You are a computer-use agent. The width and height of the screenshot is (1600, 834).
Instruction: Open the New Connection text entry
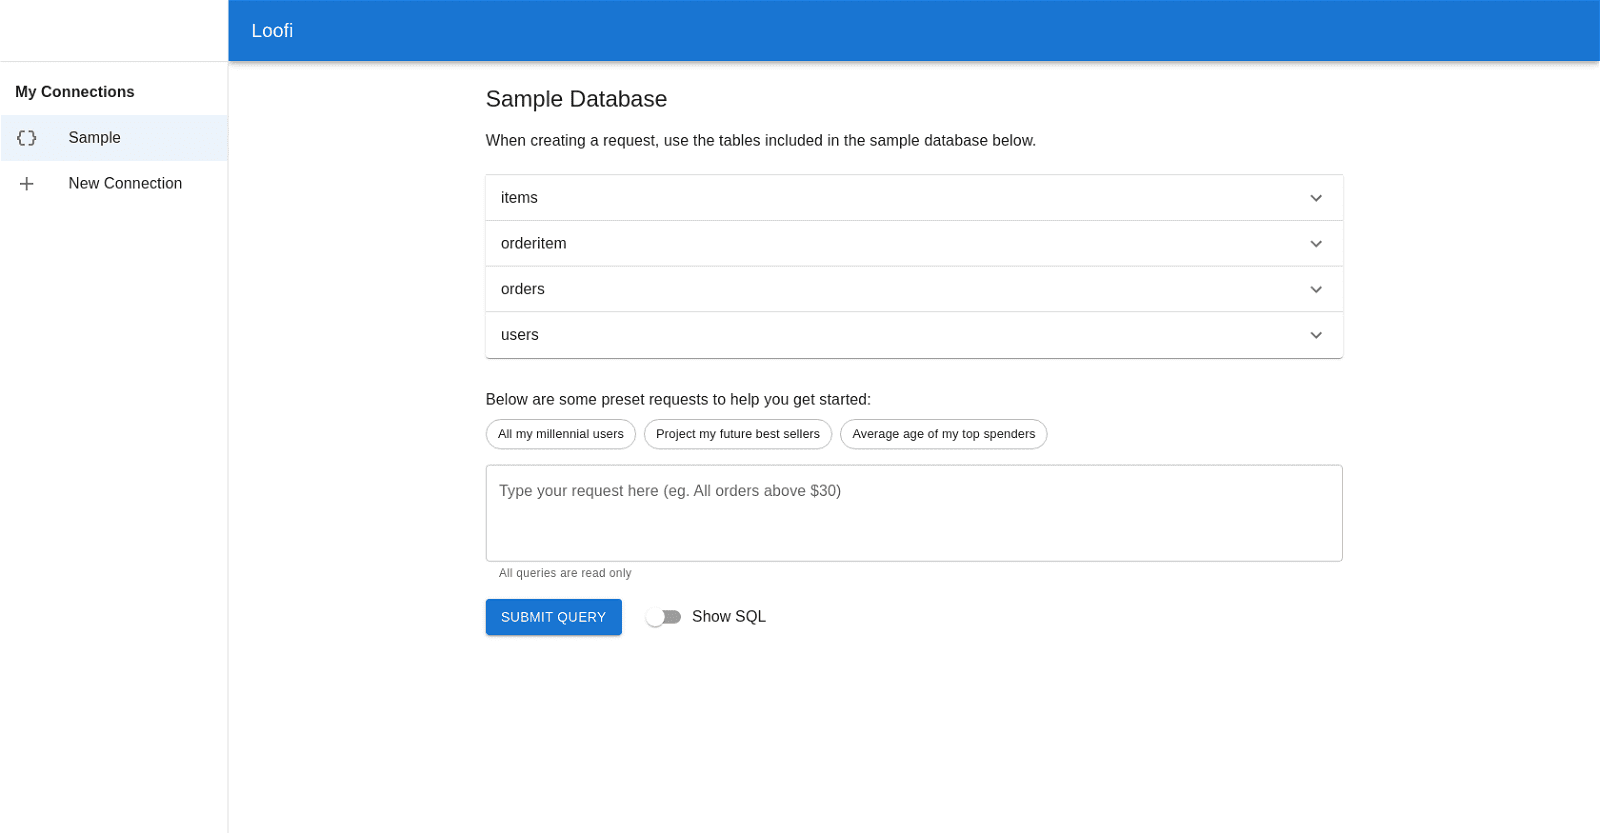tap(125, 184)
